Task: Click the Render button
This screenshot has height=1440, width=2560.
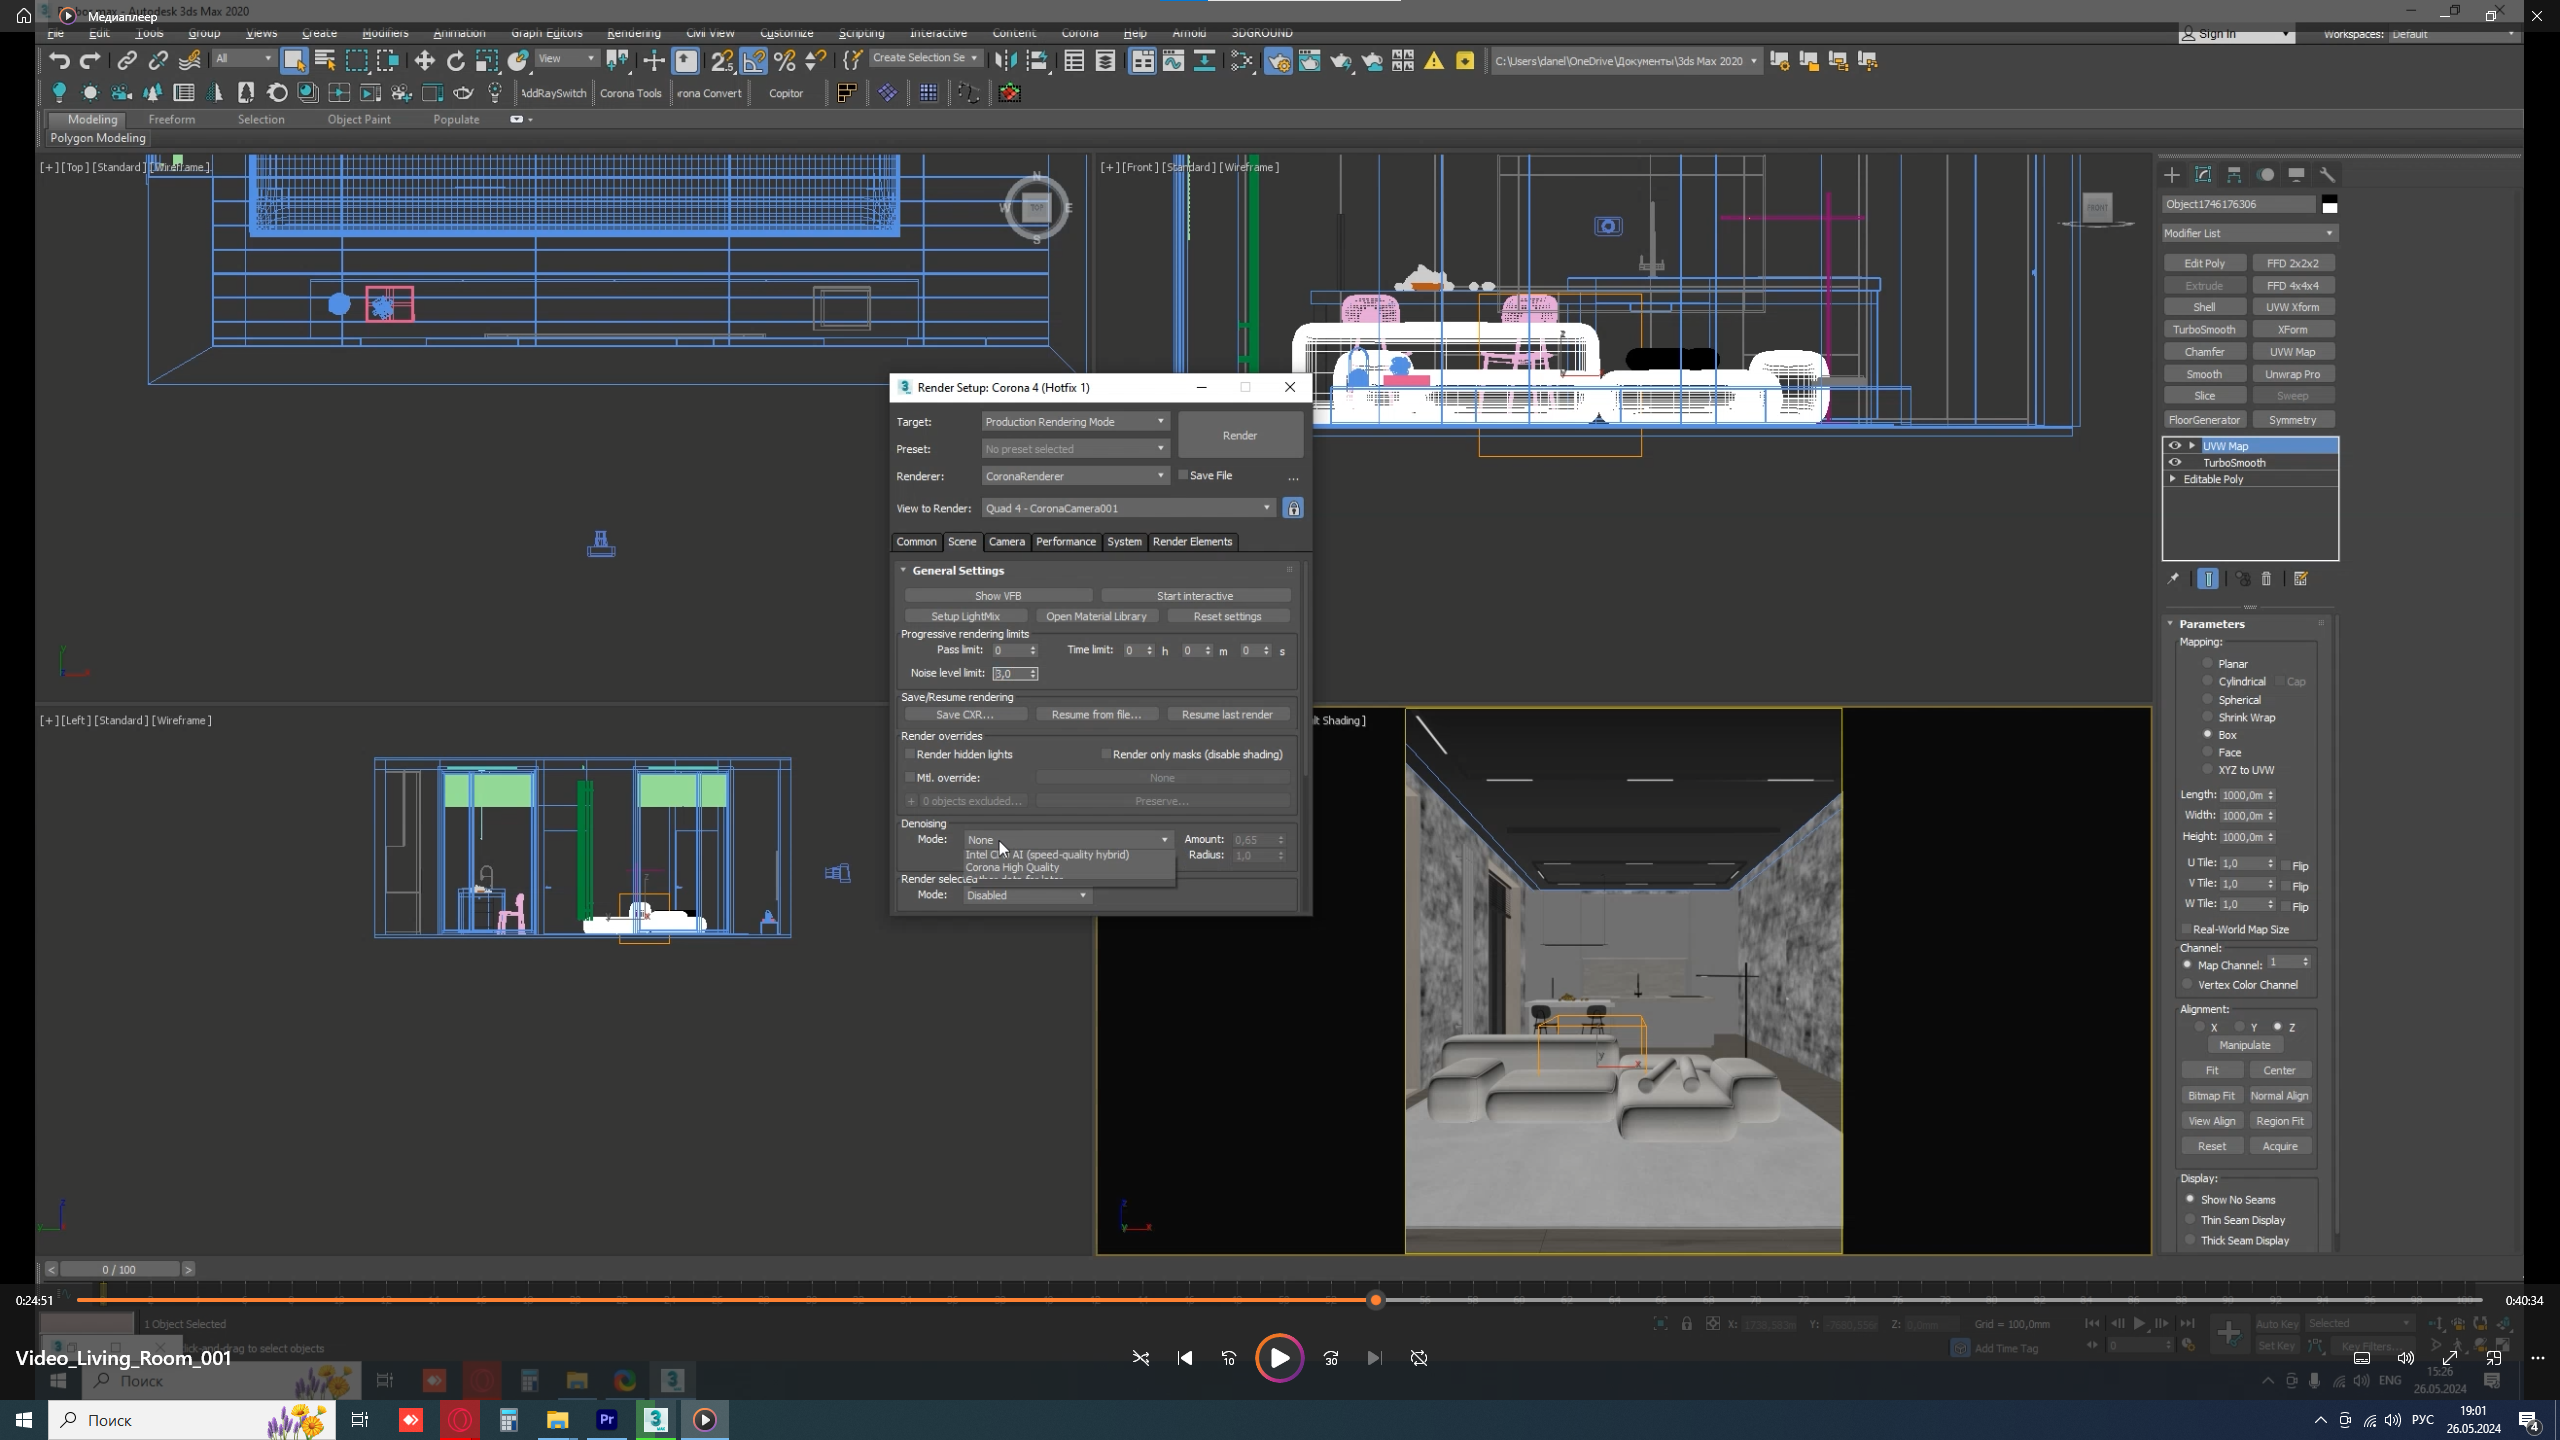Action: click(1239, 435)
